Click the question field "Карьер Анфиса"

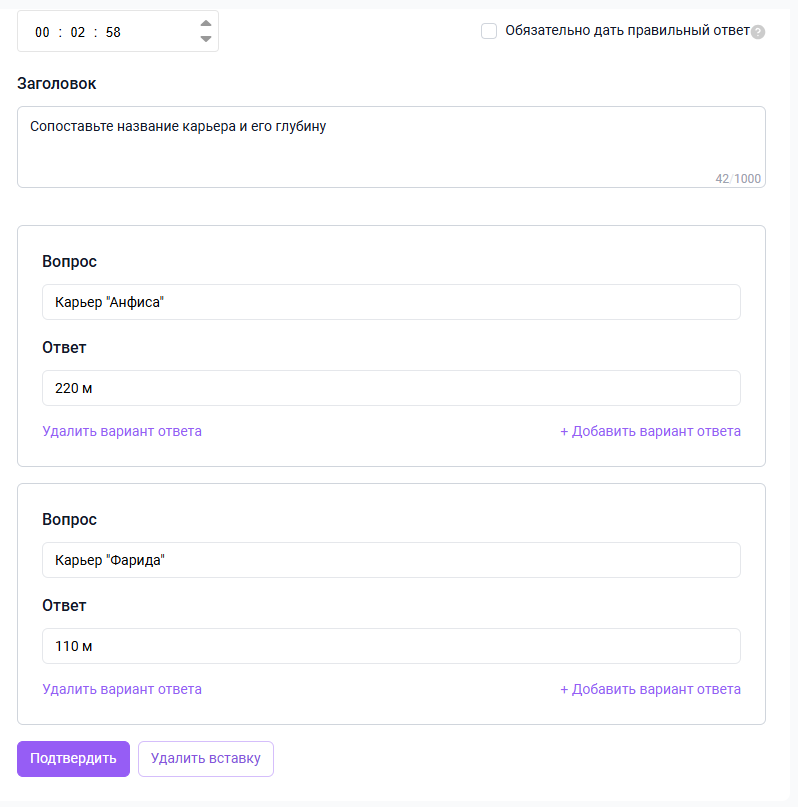pos(391,302)
